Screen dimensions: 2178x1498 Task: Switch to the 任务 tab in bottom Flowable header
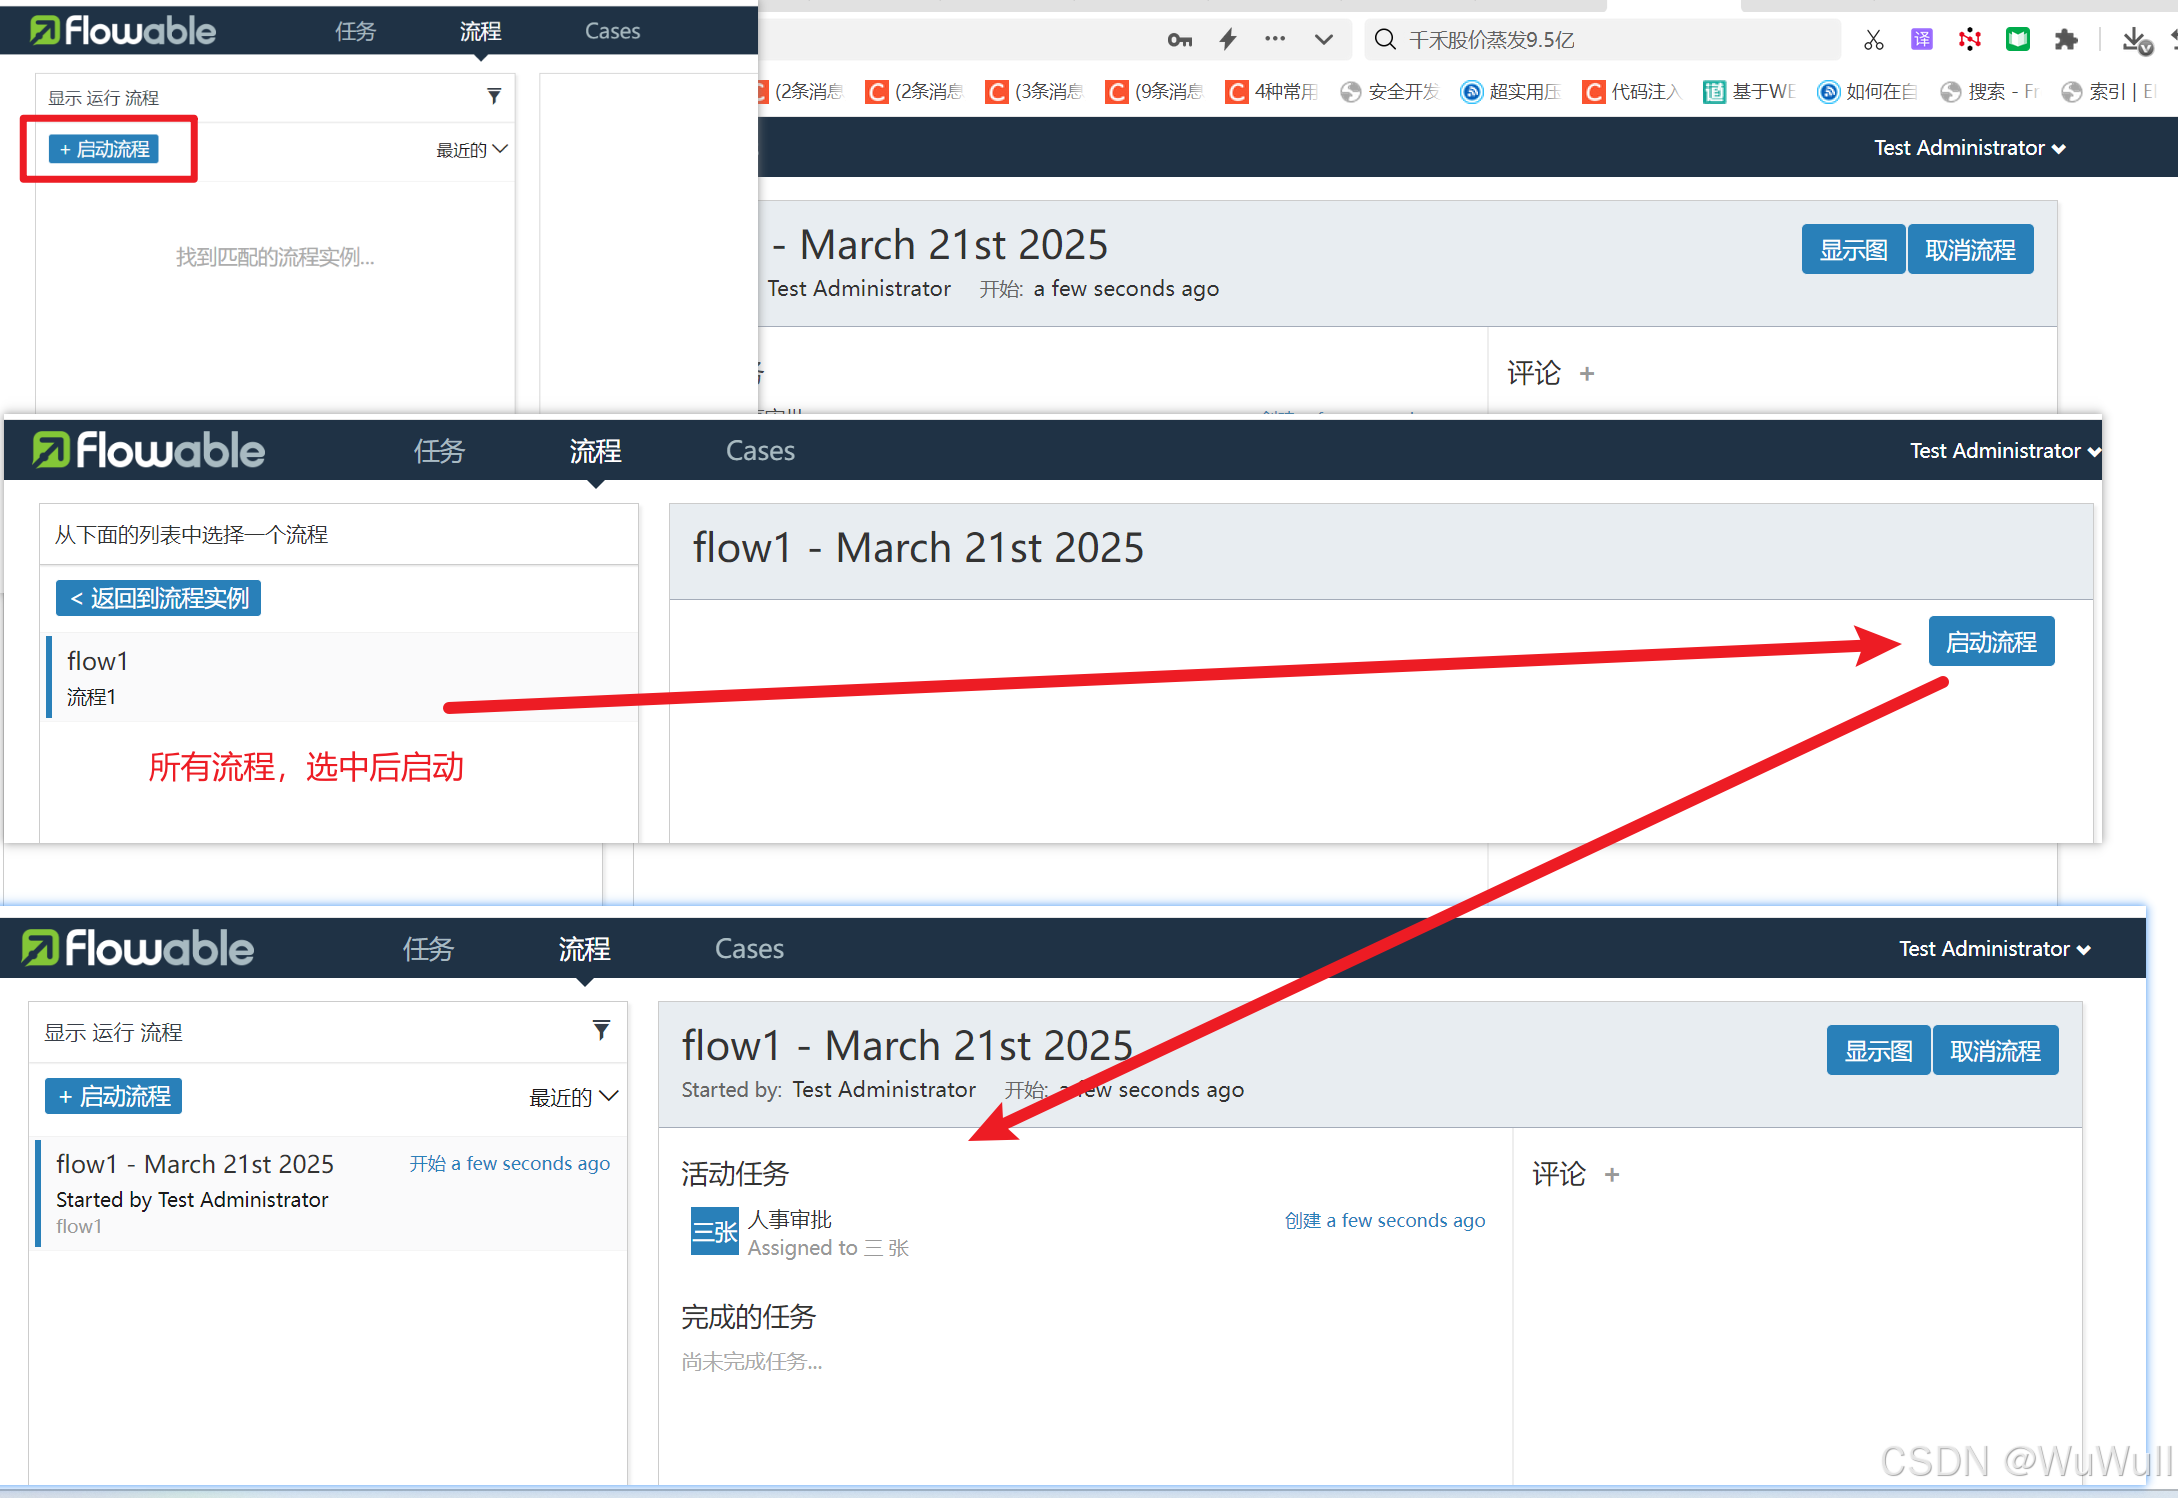[x=428, y=949]
